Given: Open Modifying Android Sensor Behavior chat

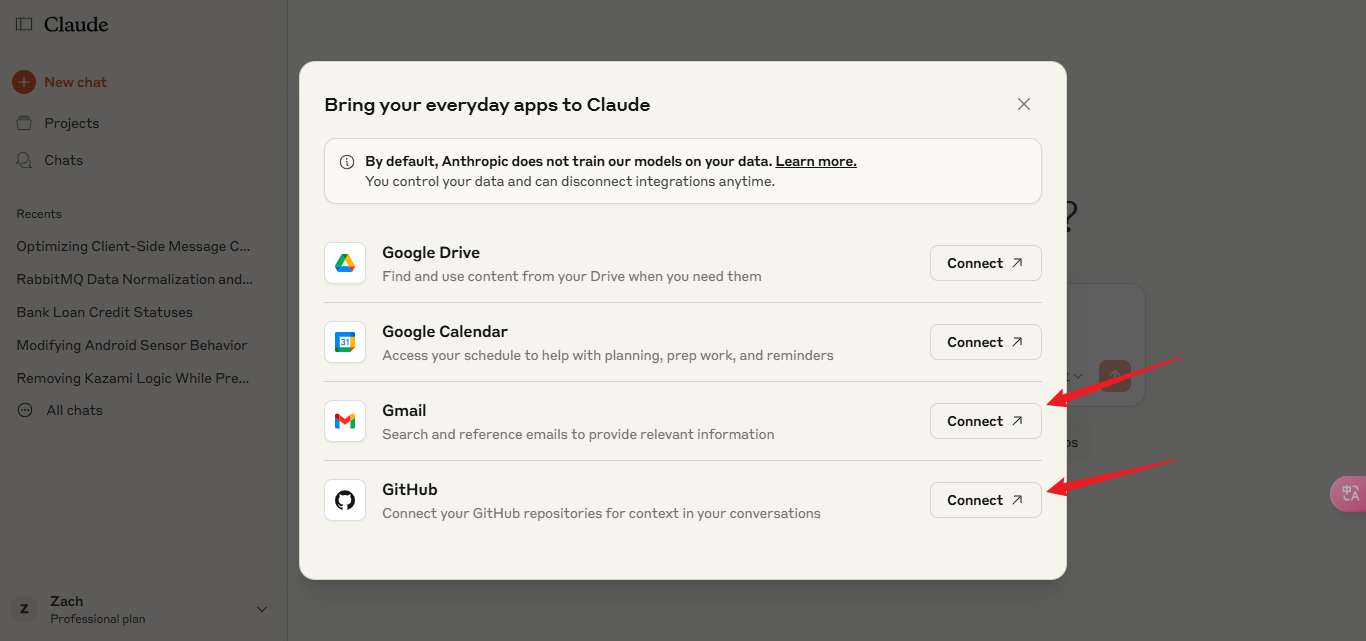Looking at the screenshot, I should pyautogui.click(x=132, y=345).
